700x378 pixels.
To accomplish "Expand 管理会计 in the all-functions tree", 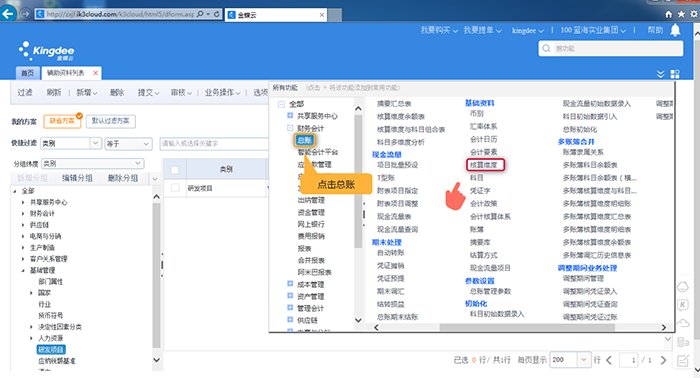I will click(290, 308).
